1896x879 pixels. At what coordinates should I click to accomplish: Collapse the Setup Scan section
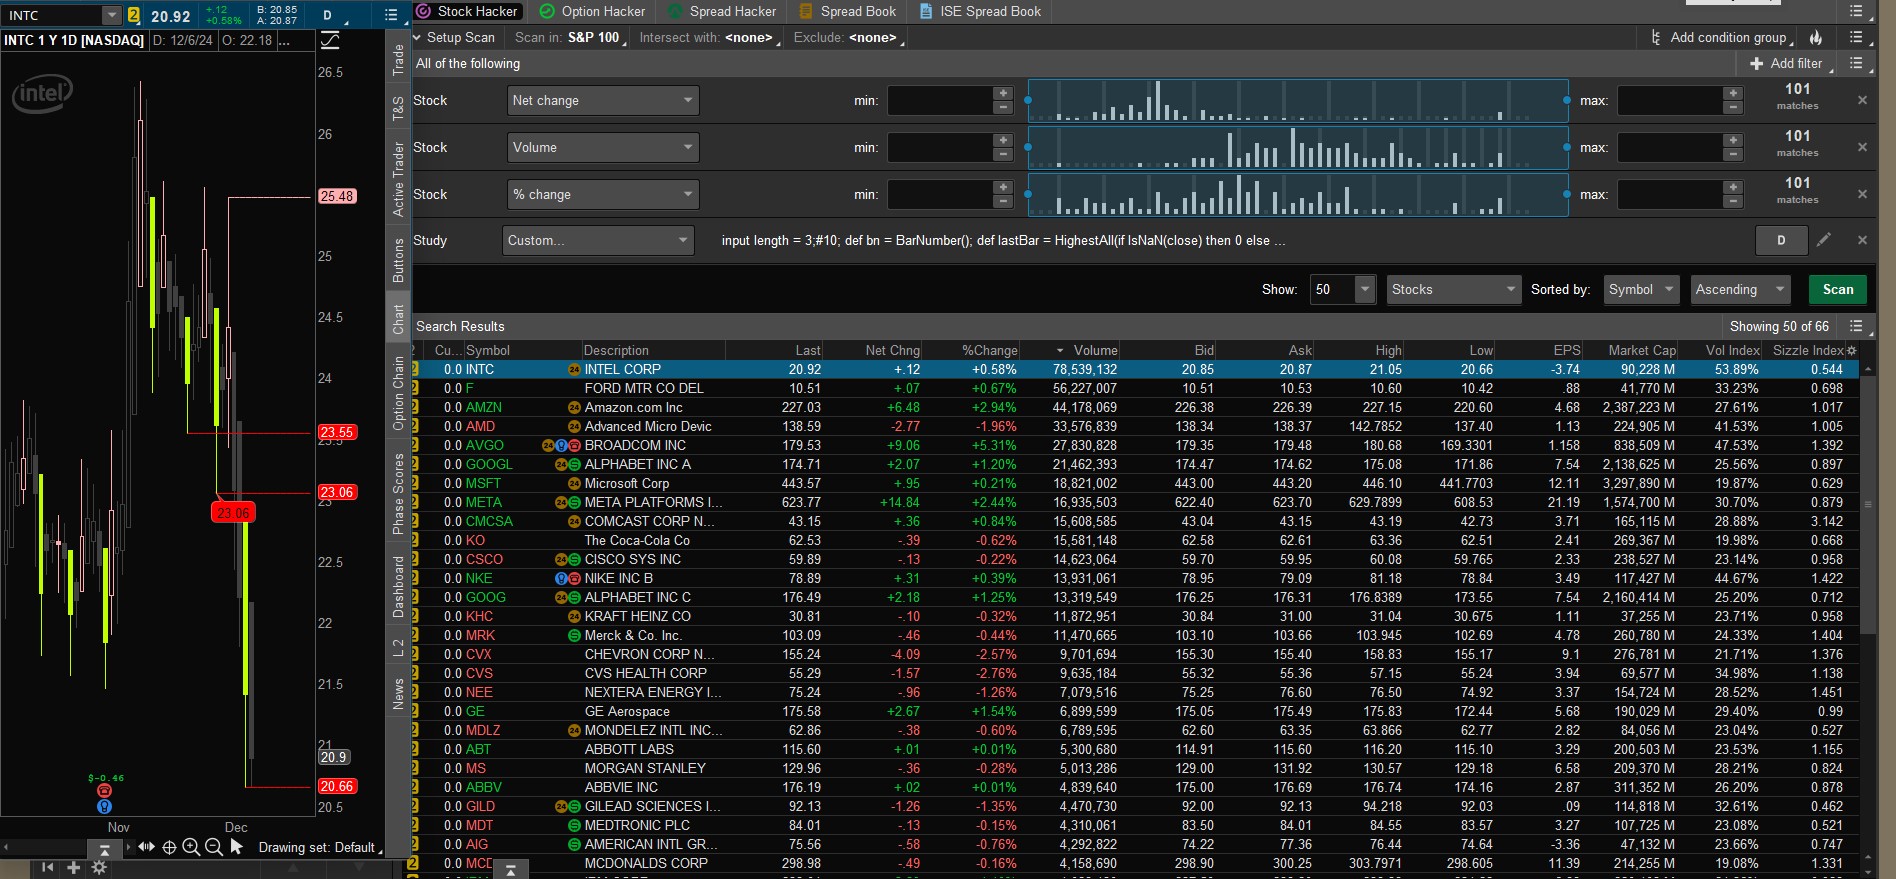coord(417,37)
